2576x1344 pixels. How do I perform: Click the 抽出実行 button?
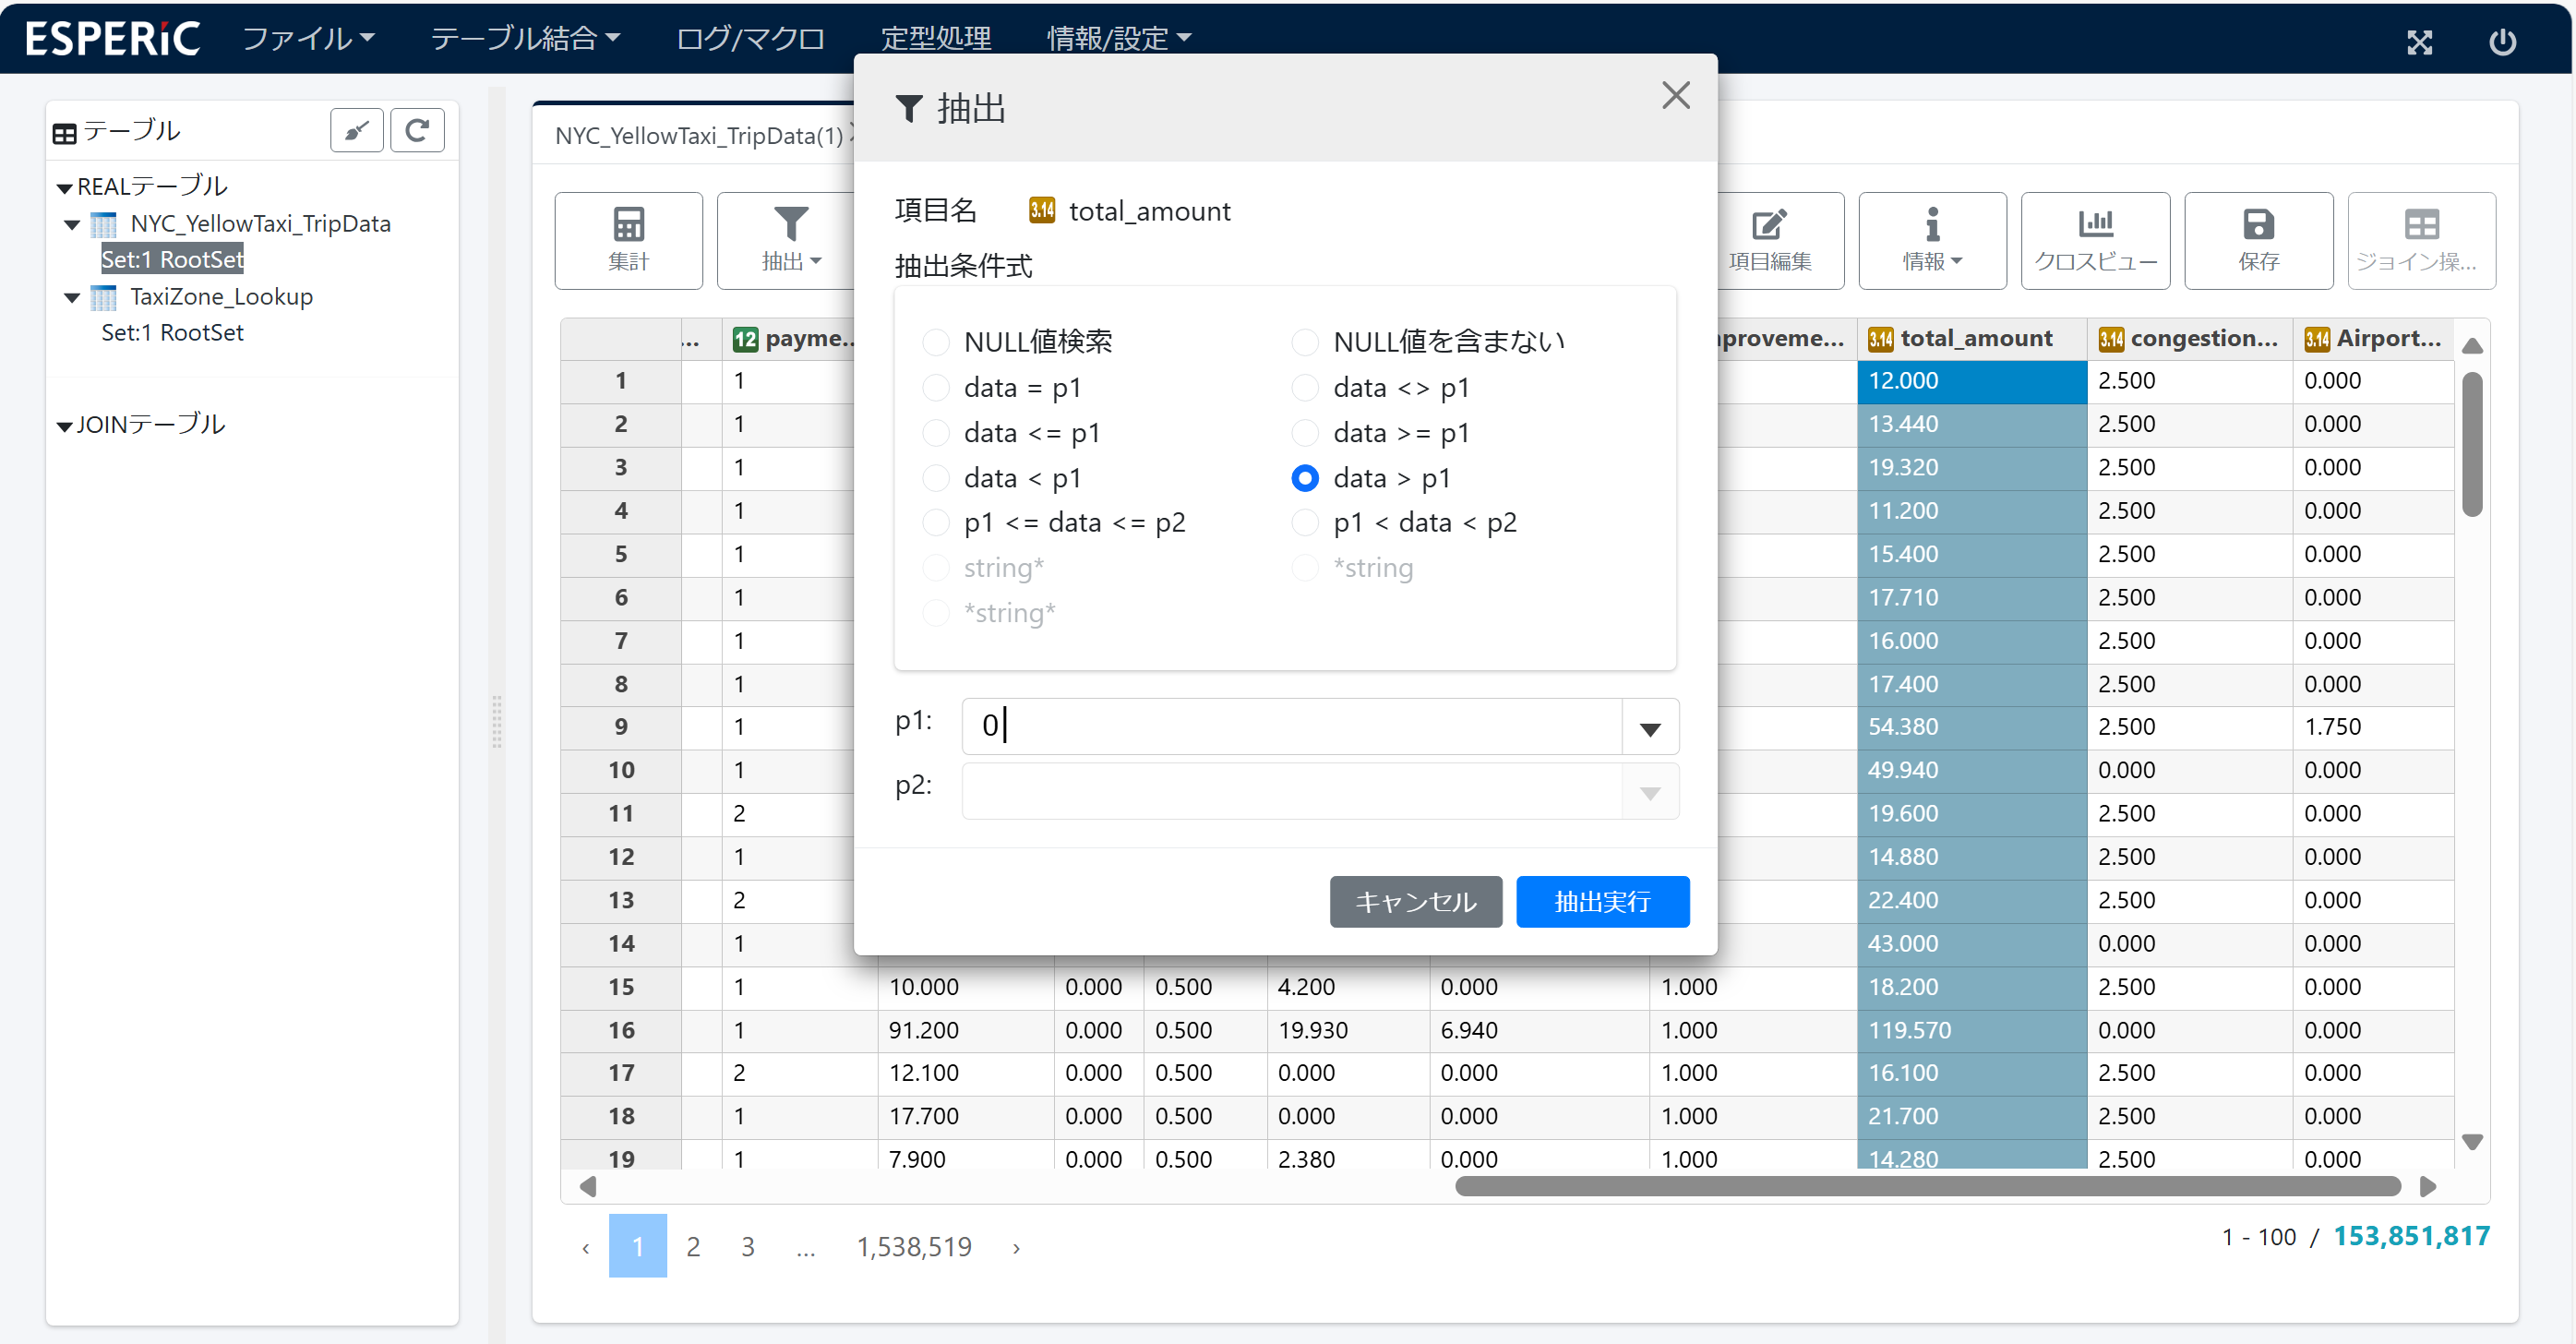[x=1602, y=901]
